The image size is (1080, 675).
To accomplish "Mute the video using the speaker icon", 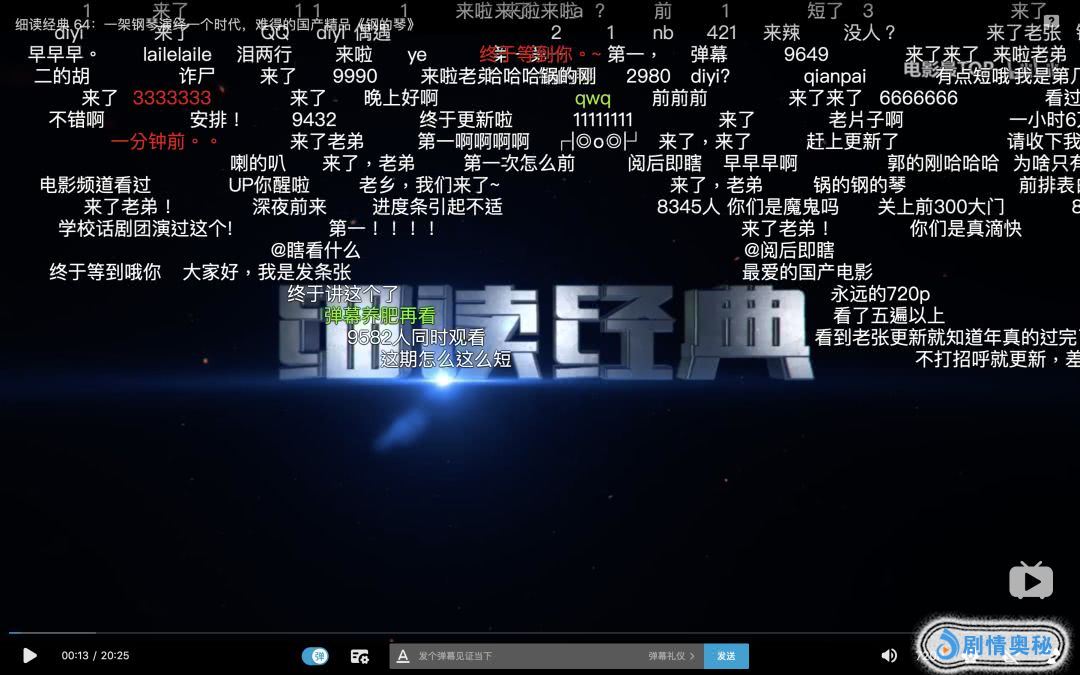I will click(888, 656).
